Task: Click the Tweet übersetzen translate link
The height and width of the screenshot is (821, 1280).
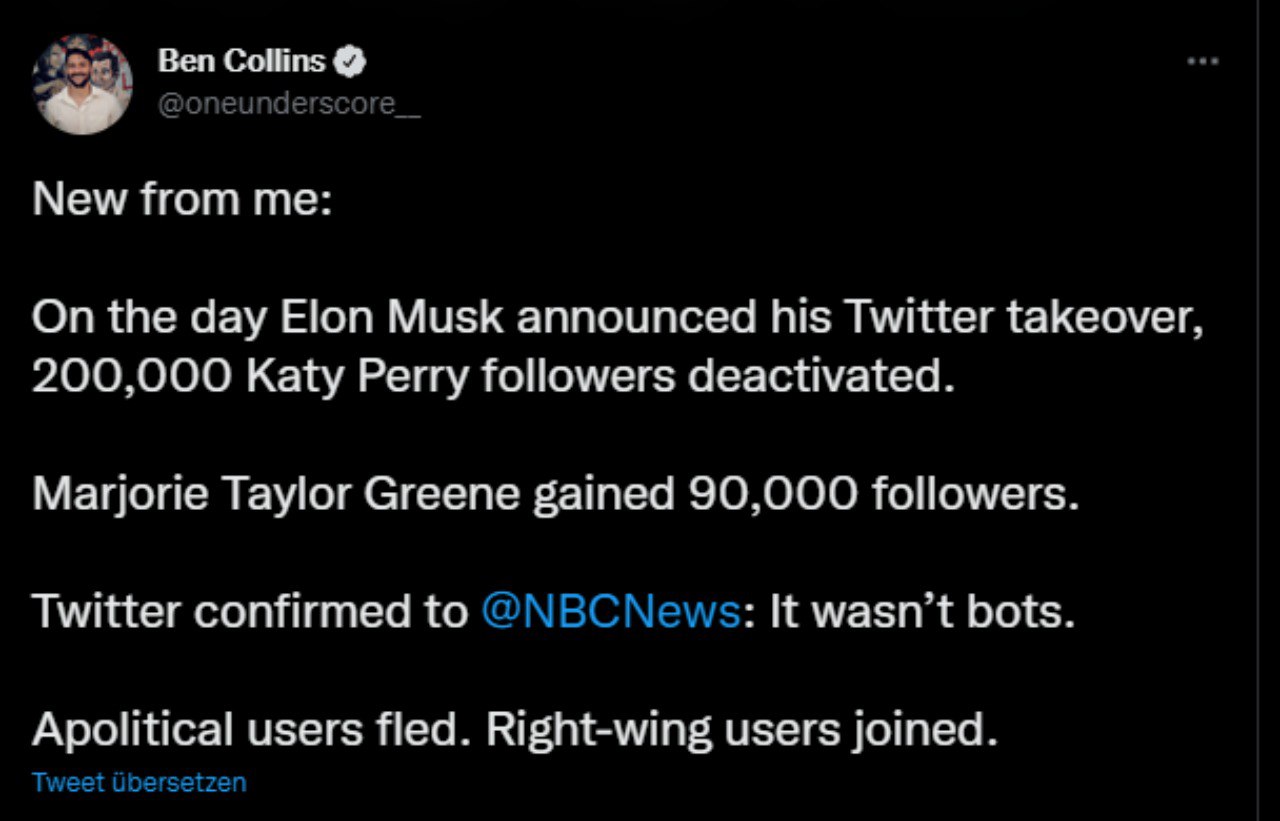Action: click(139, 782)
